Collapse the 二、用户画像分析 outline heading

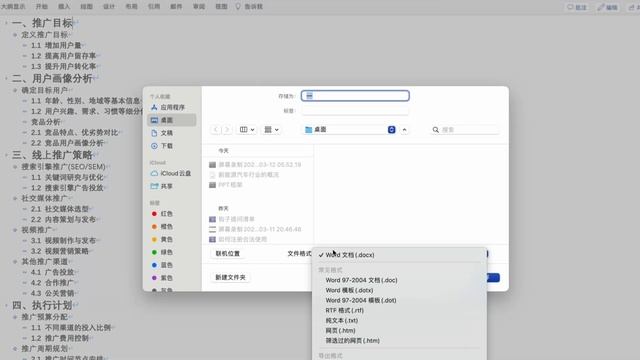tap(6, 78)
